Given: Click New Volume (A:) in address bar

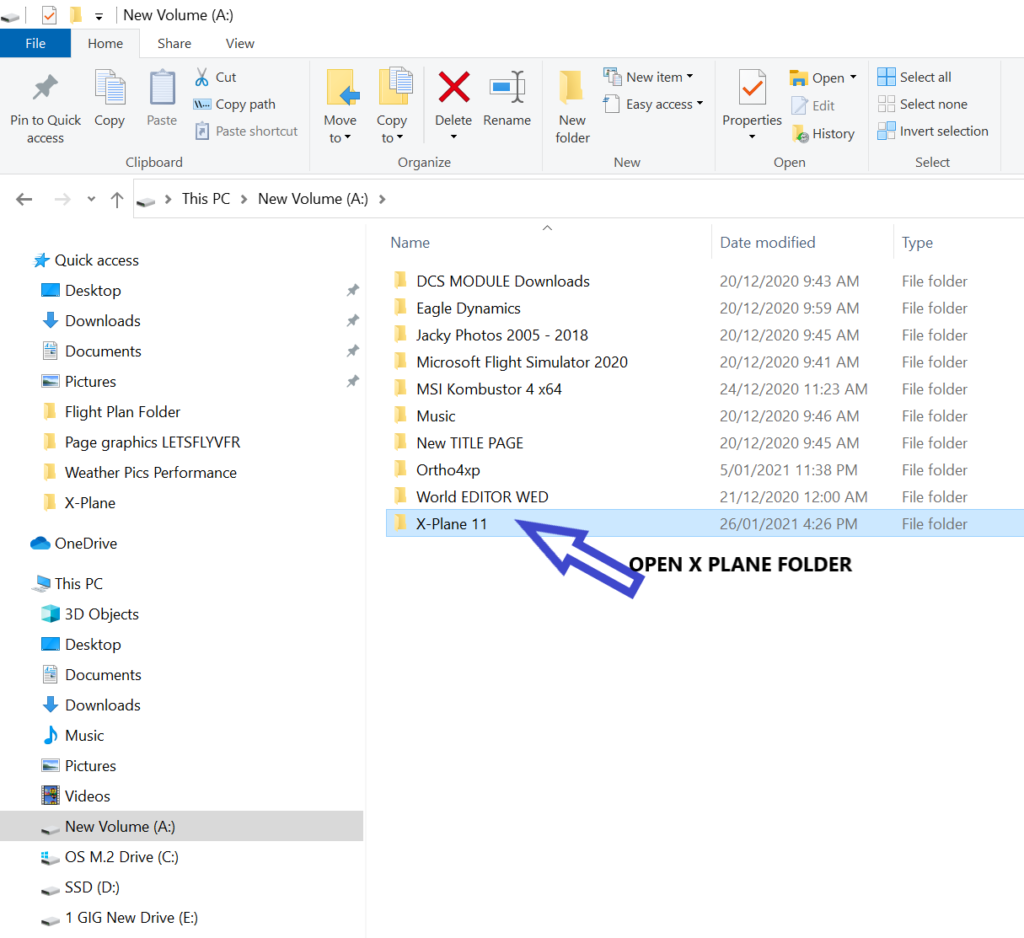Looking at the screenshot, I should coord(313,199).
